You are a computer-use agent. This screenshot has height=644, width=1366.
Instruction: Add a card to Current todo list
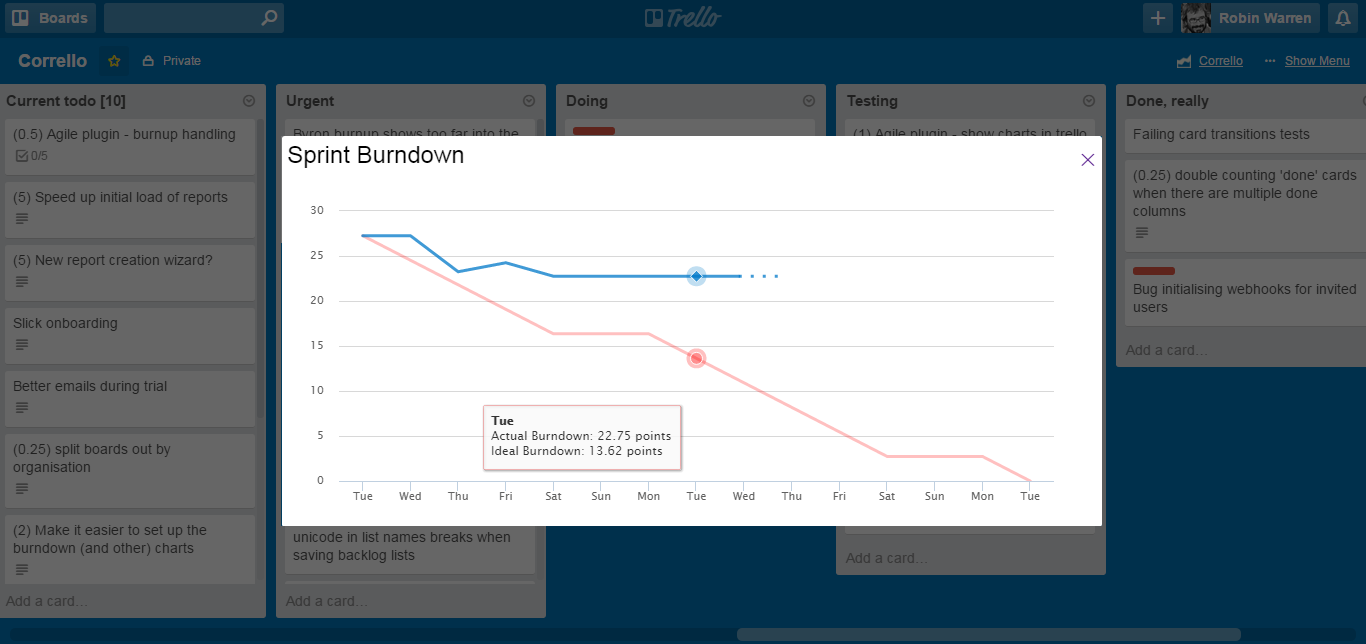[46, 601]
